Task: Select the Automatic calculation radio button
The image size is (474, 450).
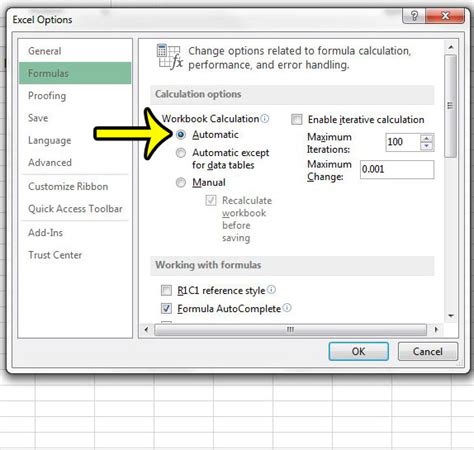Action: [181, 135]
